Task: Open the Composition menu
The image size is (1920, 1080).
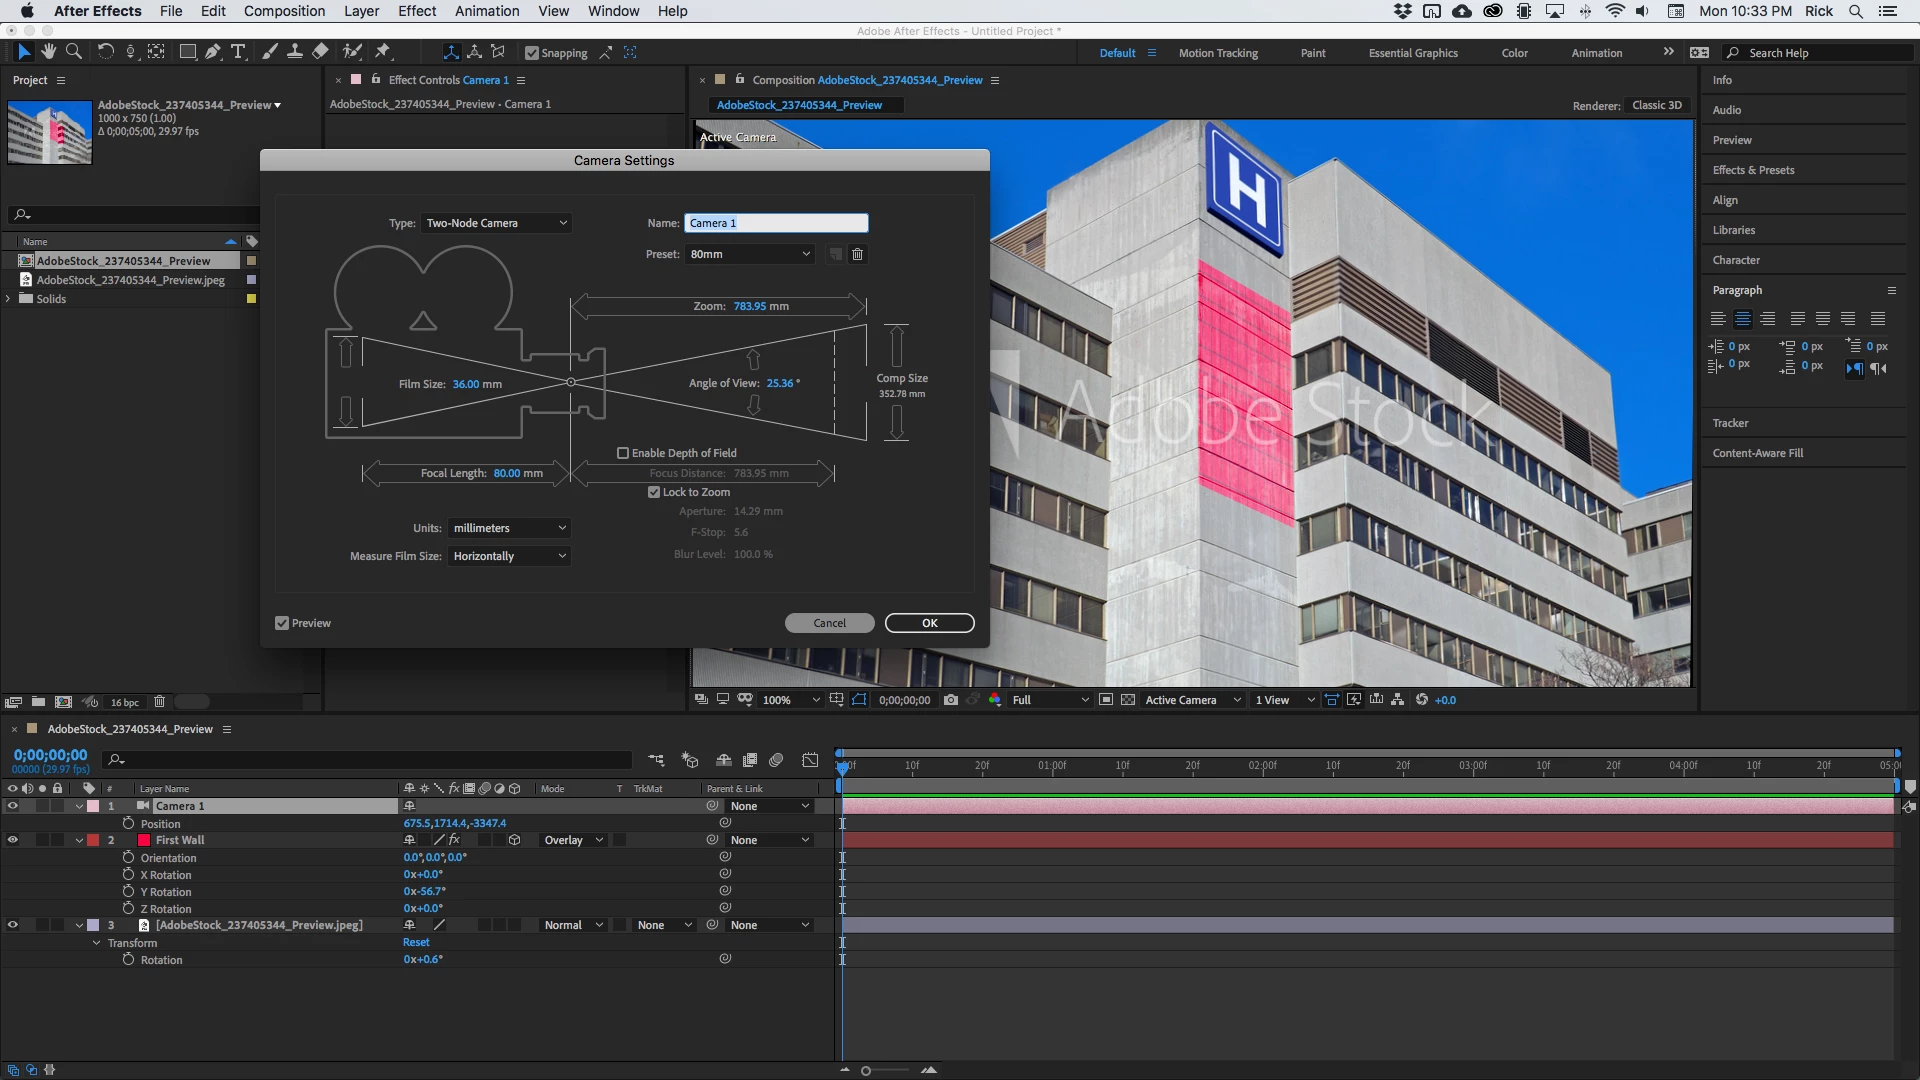Action: pyautogui.click(x=284, y=11)
